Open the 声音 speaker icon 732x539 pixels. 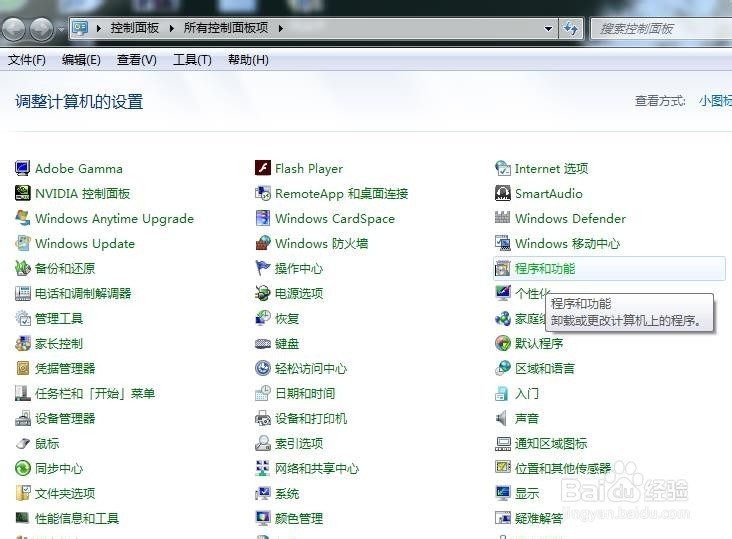pyautogui.click(x=501, y=418)
